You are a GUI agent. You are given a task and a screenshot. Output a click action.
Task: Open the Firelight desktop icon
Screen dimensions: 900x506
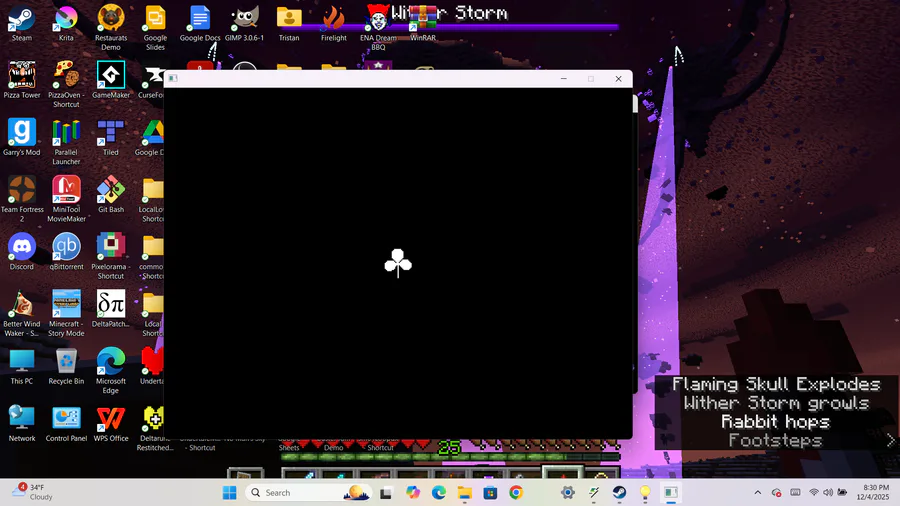pyautogui.click(x=333, y=24)
